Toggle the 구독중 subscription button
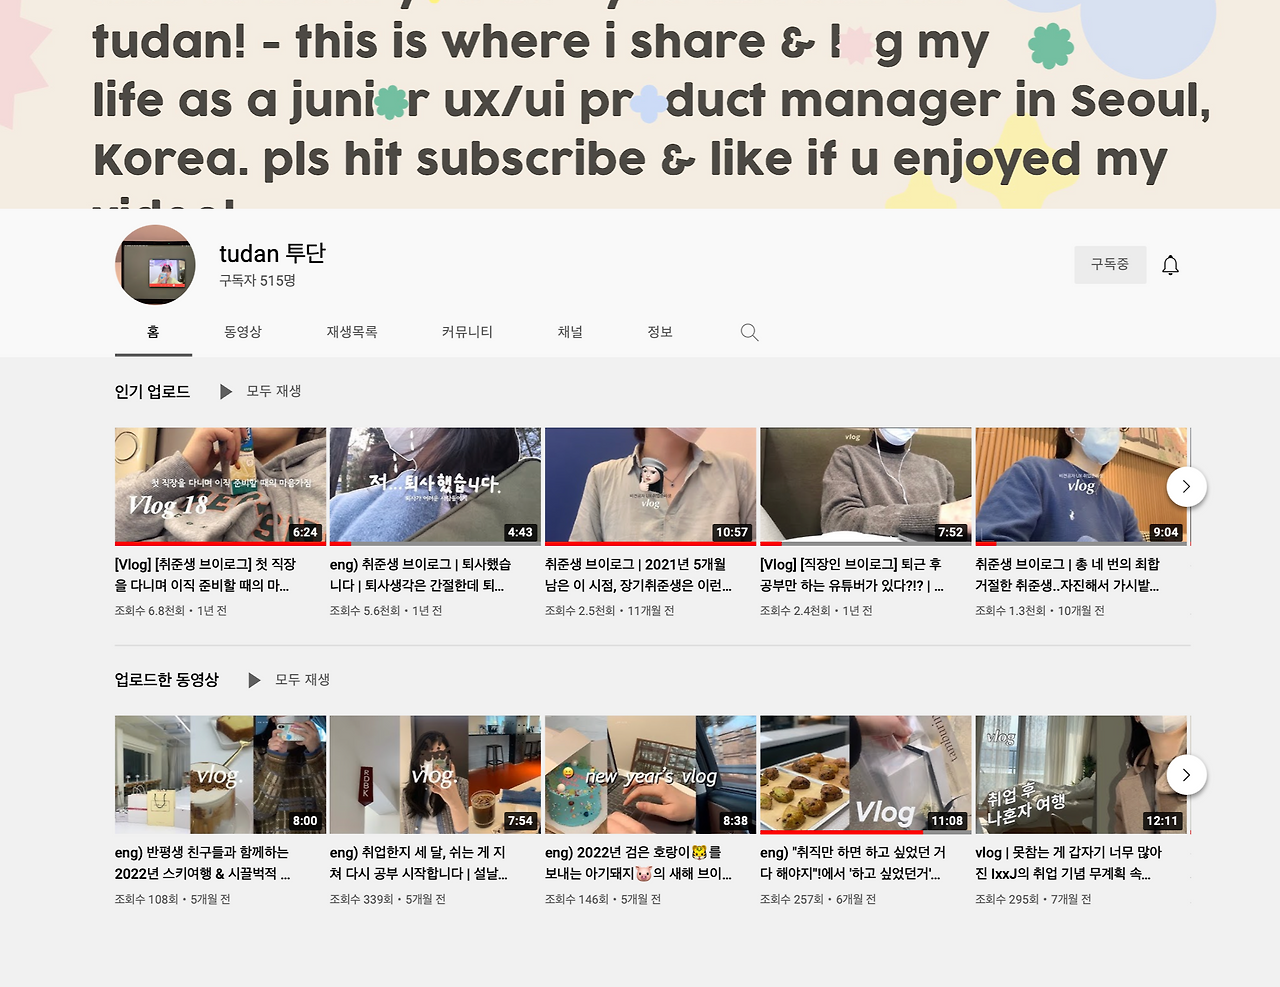This screenshot has height=987, width=1280. coord(1110,265)
